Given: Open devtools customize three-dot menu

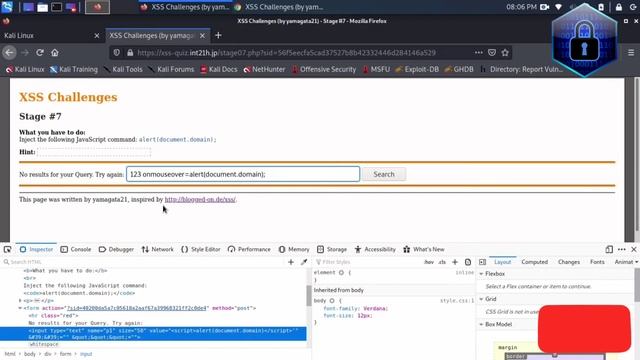Looking at the screenshot, I should pyautogui.click(x=622, y=249).
